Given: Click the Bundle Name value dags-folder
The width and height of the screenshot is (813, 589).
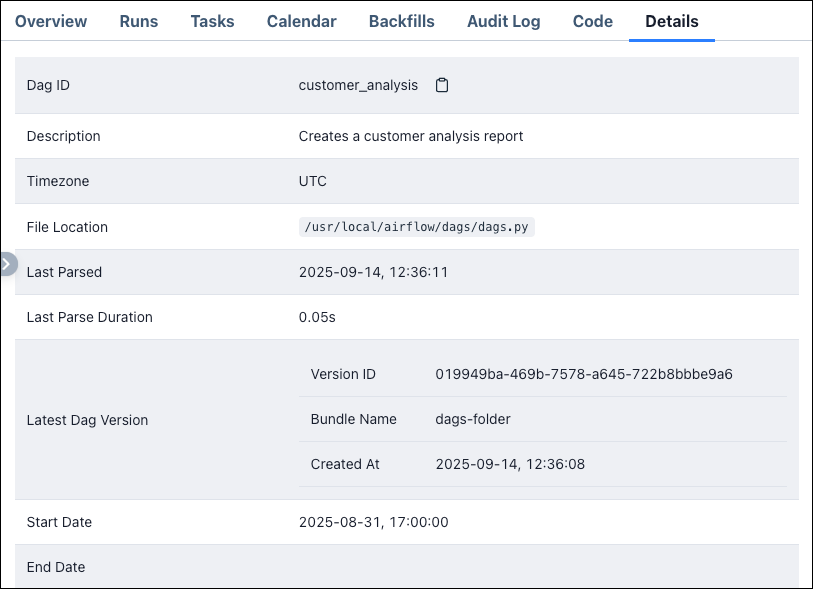Looking at the screenshot, I should (x=474, y=419).
